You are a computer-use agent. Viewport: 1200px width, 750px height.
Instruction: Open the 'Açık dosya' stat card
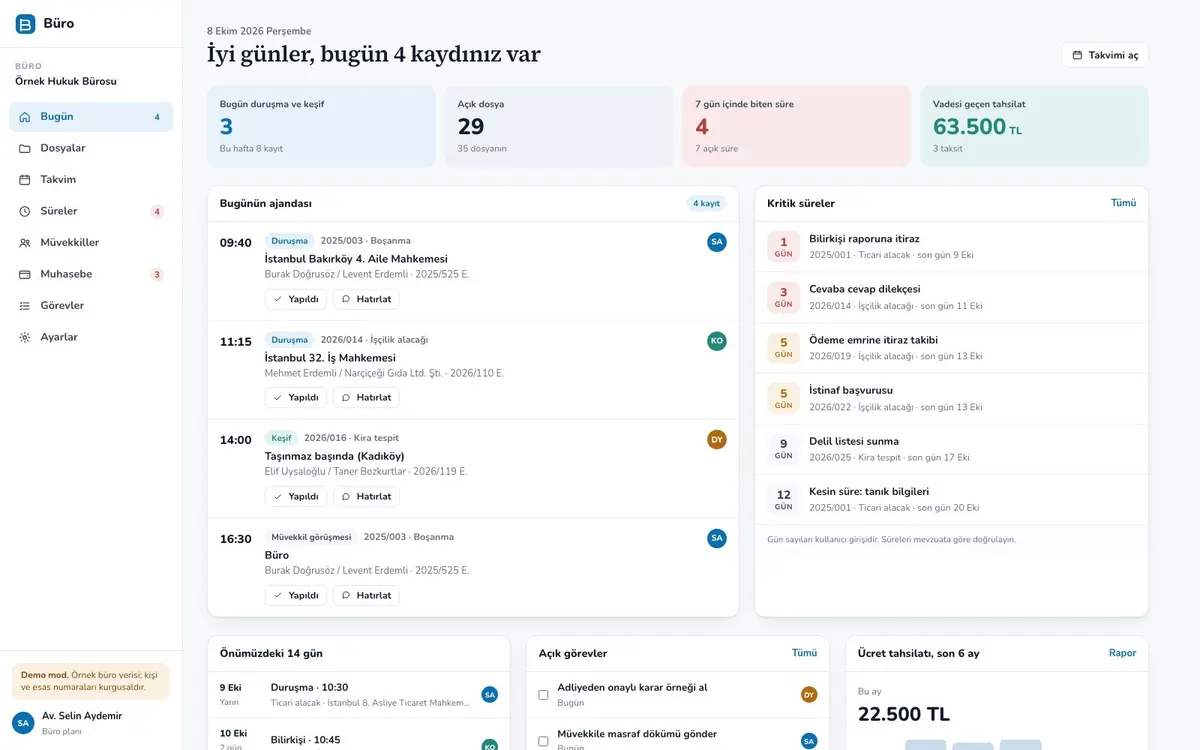(559, 126)
